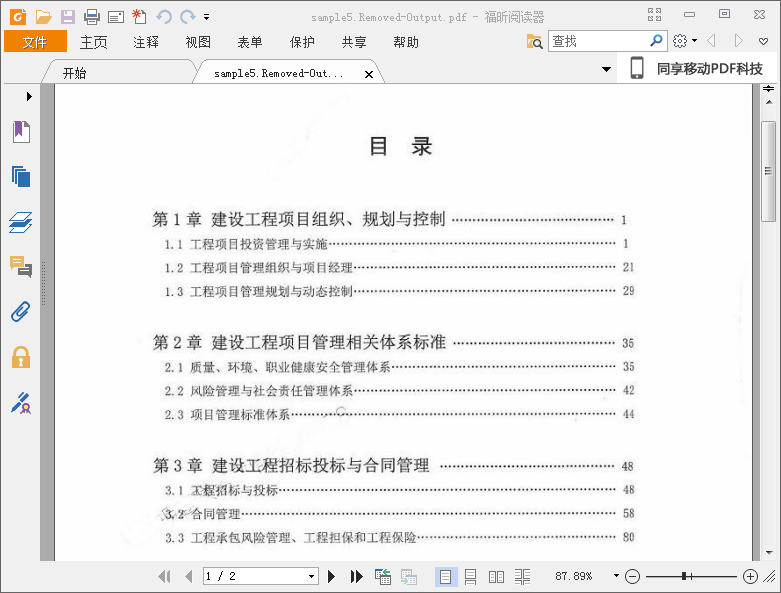Viewport: 781px width, 593px height.
Task: Select facing pages view mode
Action: tap(497, 577)
